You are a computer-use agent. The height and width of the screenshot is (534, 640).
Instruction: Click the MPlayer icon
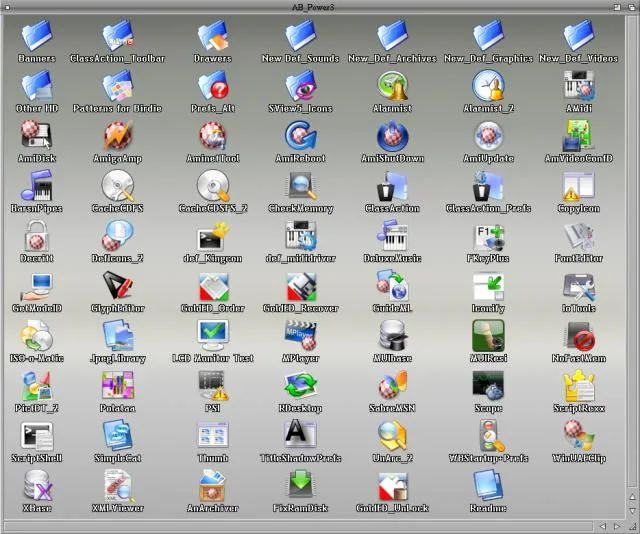tap(300, 335)
